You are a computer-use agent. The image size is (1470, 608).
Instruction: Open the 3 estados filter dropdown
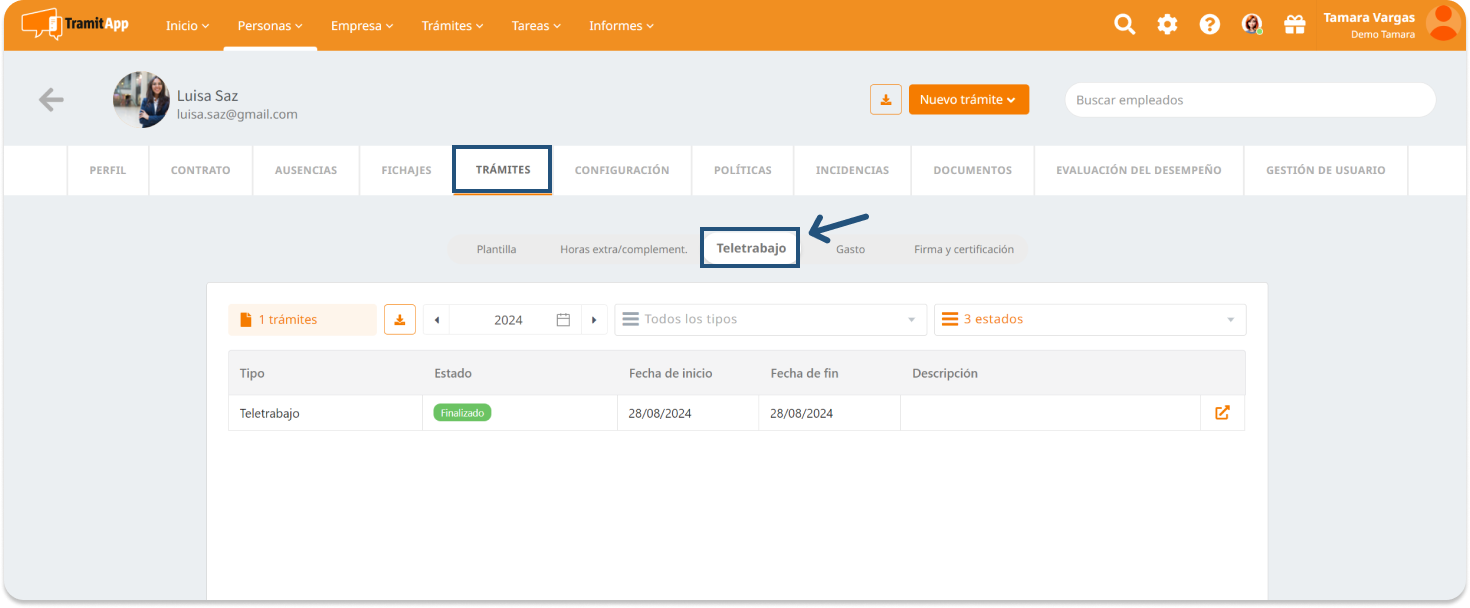(1089, 320)
